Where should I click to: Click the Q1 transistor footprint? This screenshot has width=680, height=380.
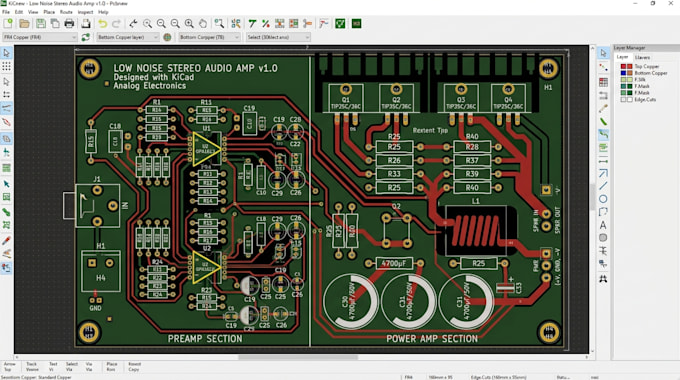point(346,98)
